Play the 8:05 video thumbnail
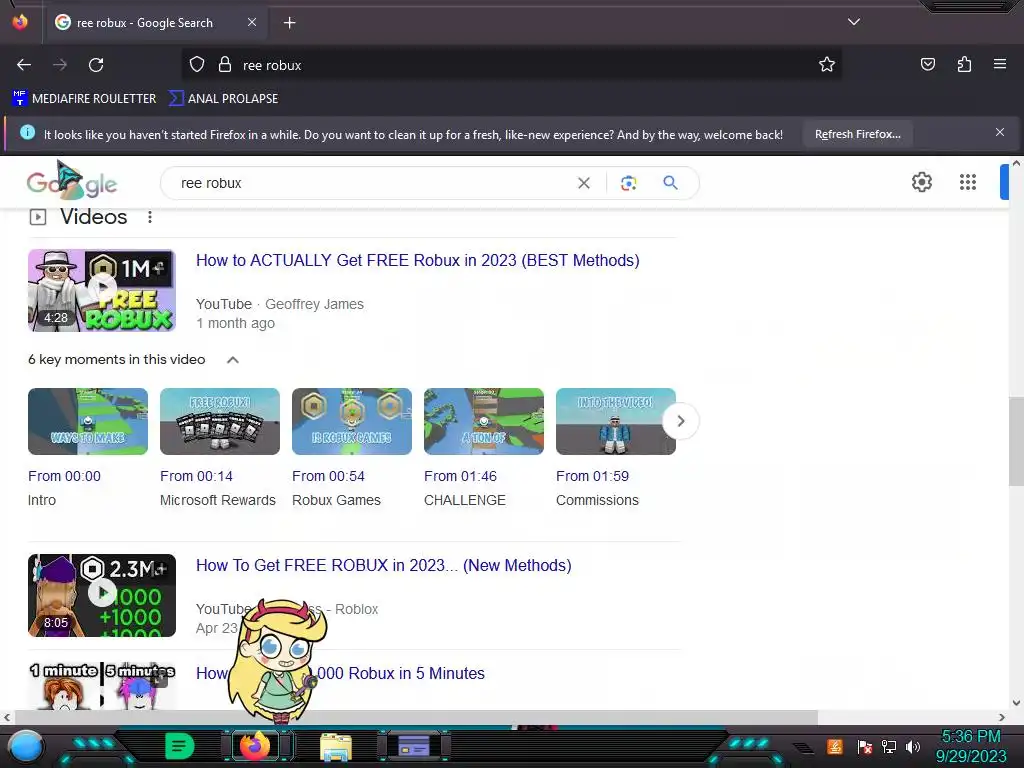This screenshot has height=768, width=1024. coord(102,595)
